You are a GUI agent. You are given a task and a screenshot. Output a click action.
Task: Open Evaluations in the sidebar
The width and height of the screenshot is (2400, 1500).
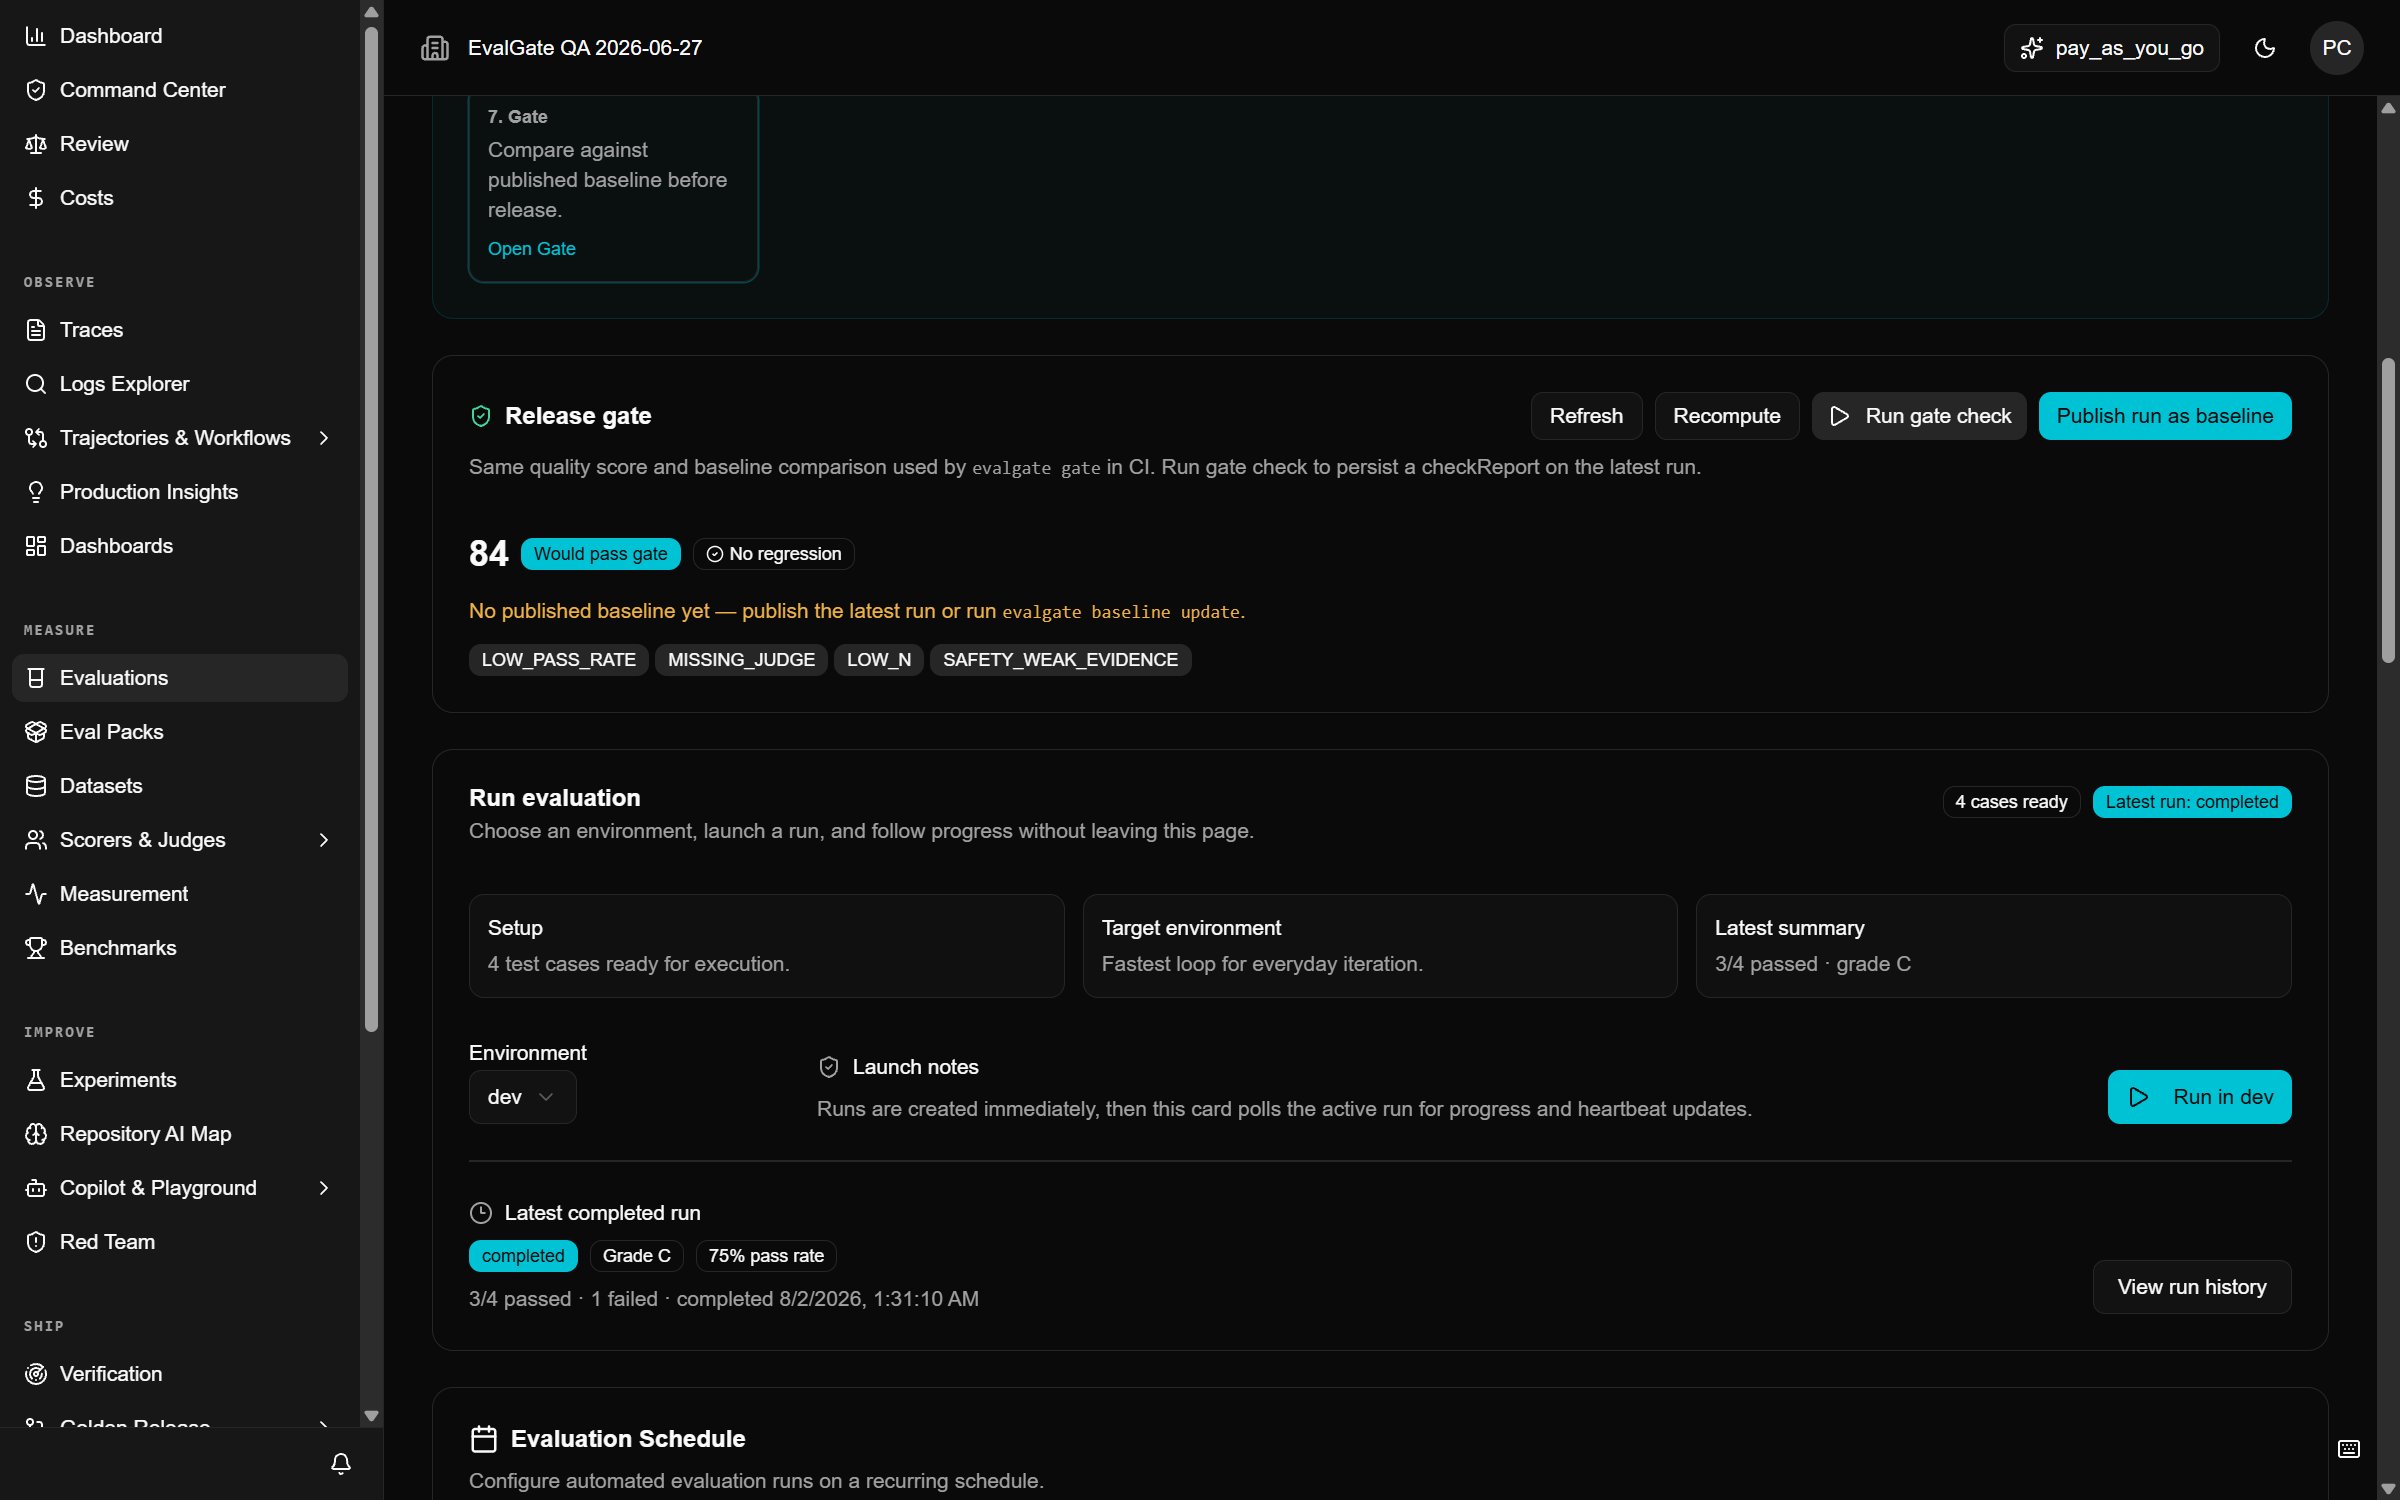coord(180,678)
